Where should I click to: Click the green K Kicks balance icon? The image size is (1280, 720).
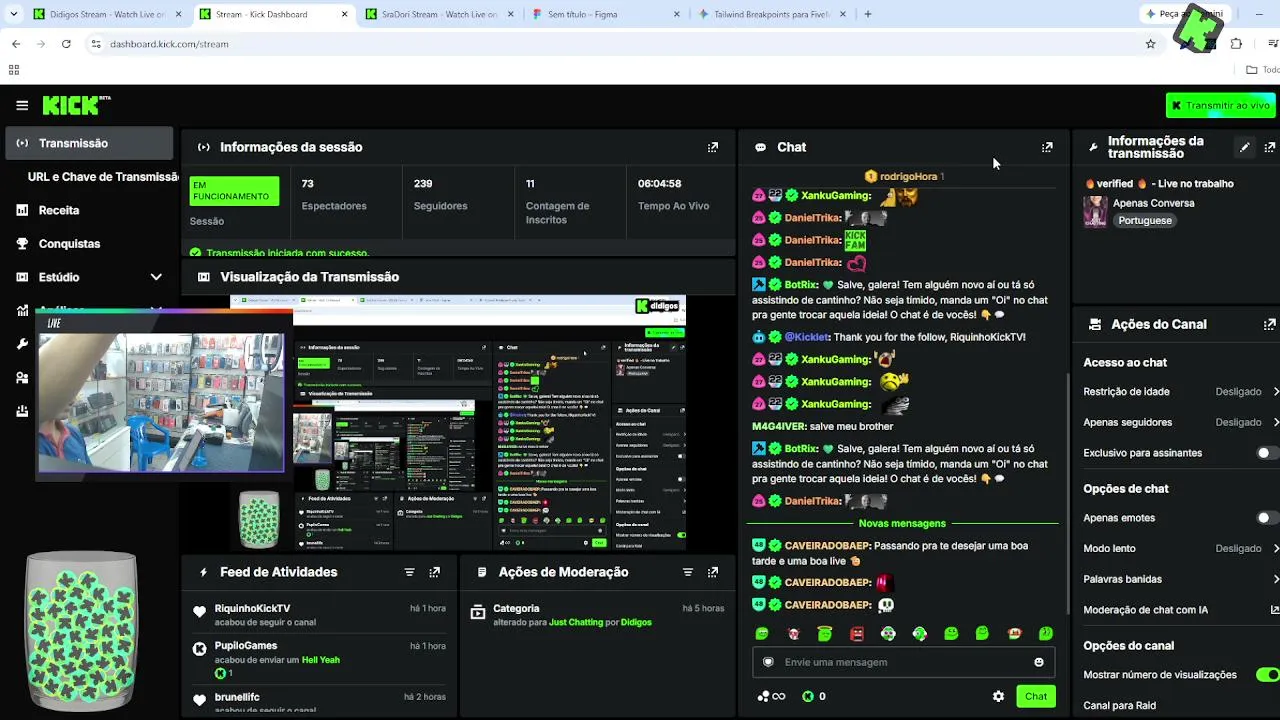pos(808,696)
